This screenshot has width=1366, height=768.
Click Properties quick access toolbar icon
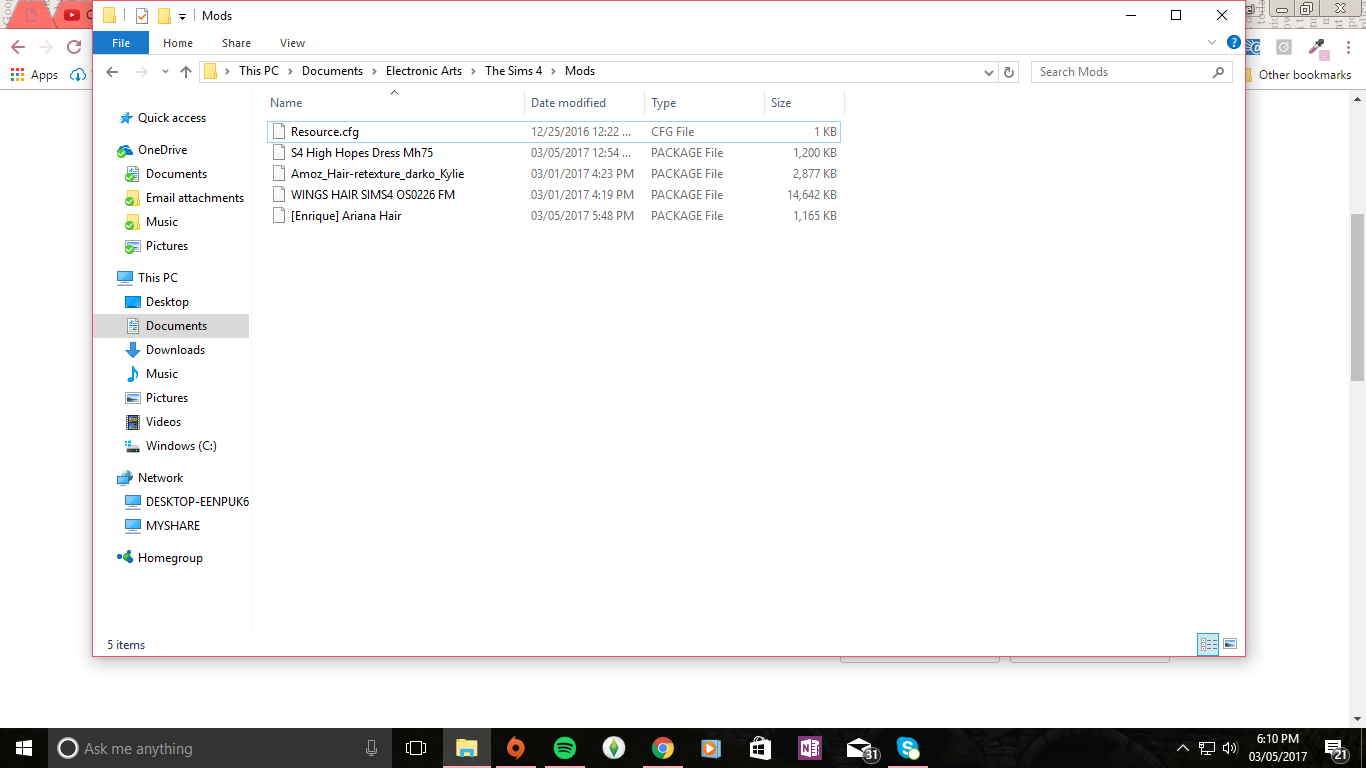141,16
